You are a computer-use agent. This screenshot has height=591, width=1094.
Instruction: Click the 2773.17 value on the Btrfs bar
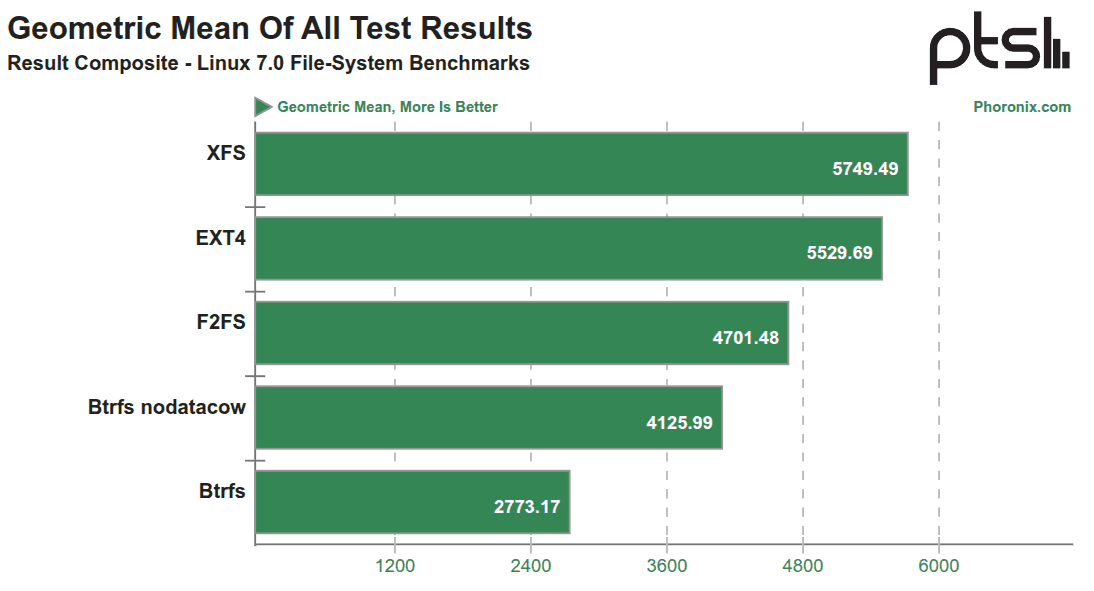[527, 507]
